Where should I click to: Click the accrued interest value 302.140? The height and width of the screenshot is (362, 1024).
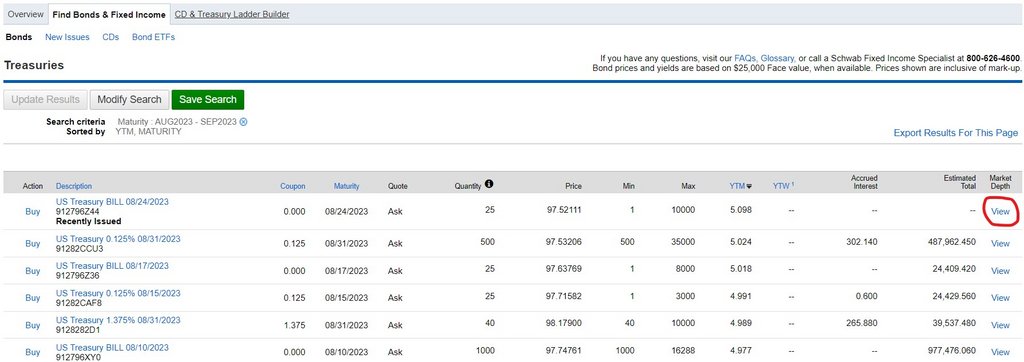point(862,242)
